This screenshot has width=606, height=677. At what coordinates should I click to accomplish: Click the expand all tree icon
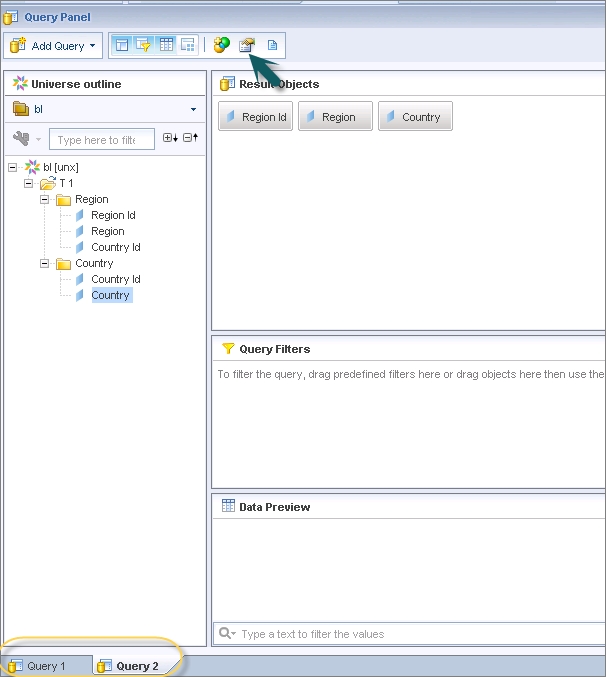[x=169, y=138]
